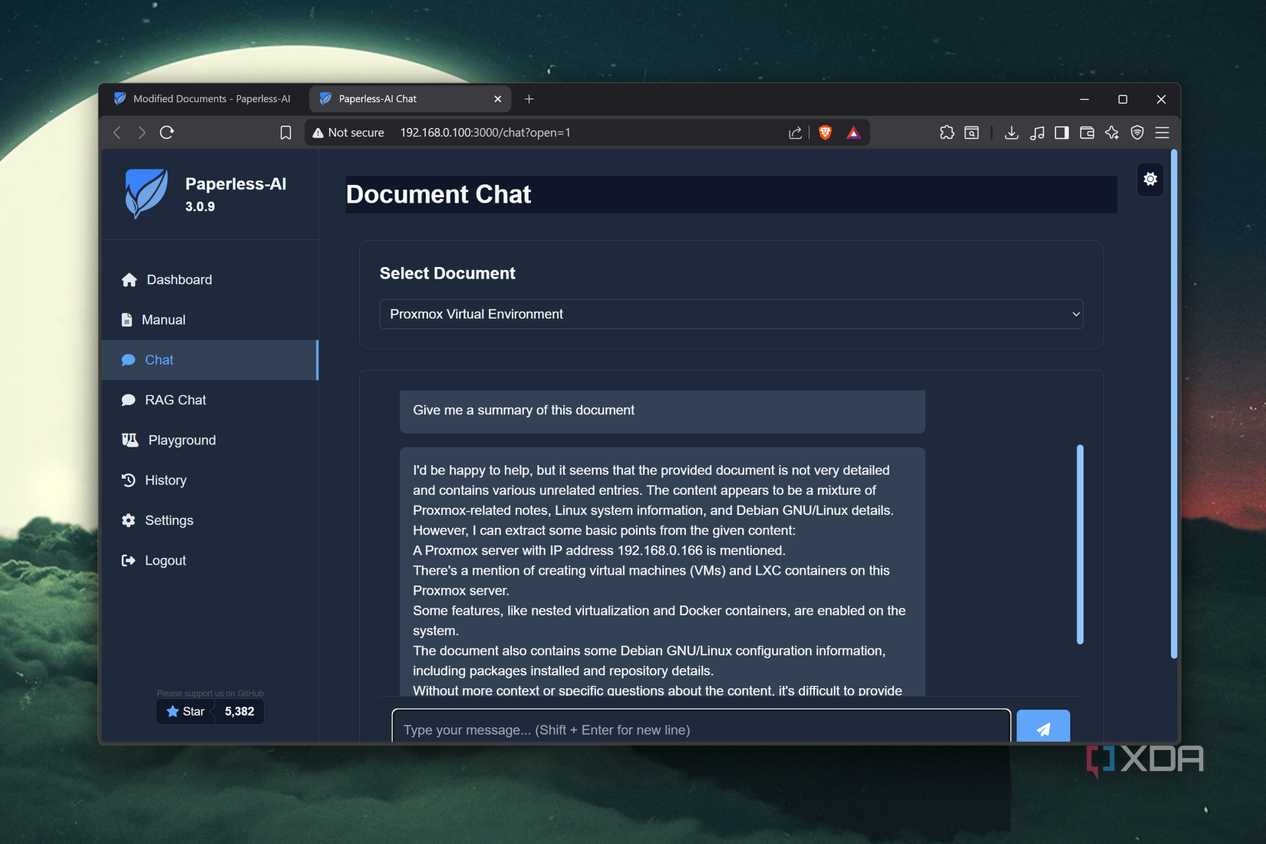Open the browser hamburger menu

pos(1162,132)
